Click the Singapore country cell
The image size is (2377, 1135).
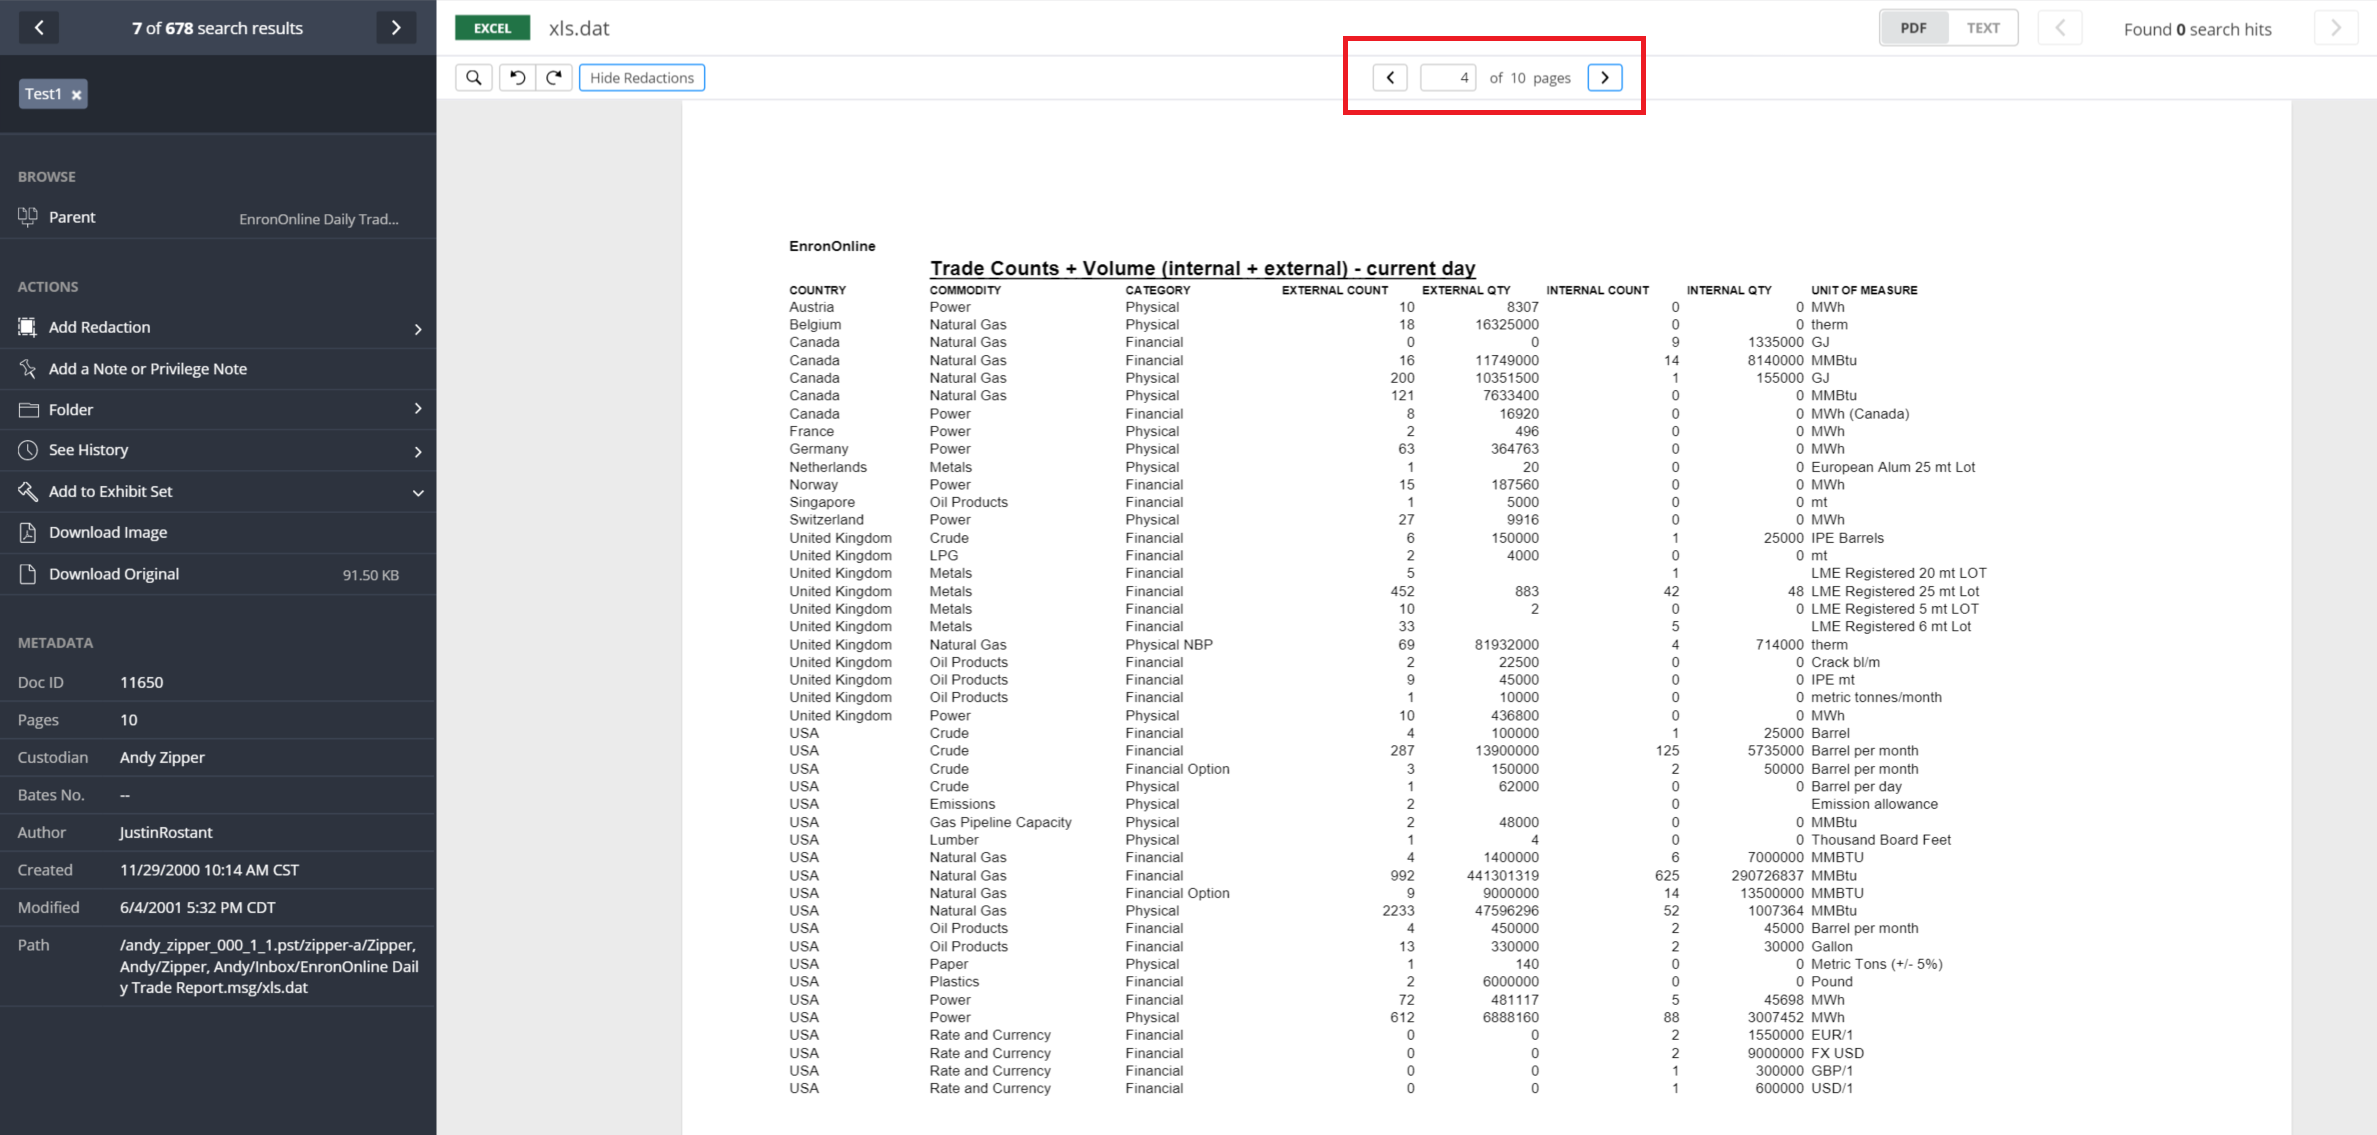pos(822,502)
